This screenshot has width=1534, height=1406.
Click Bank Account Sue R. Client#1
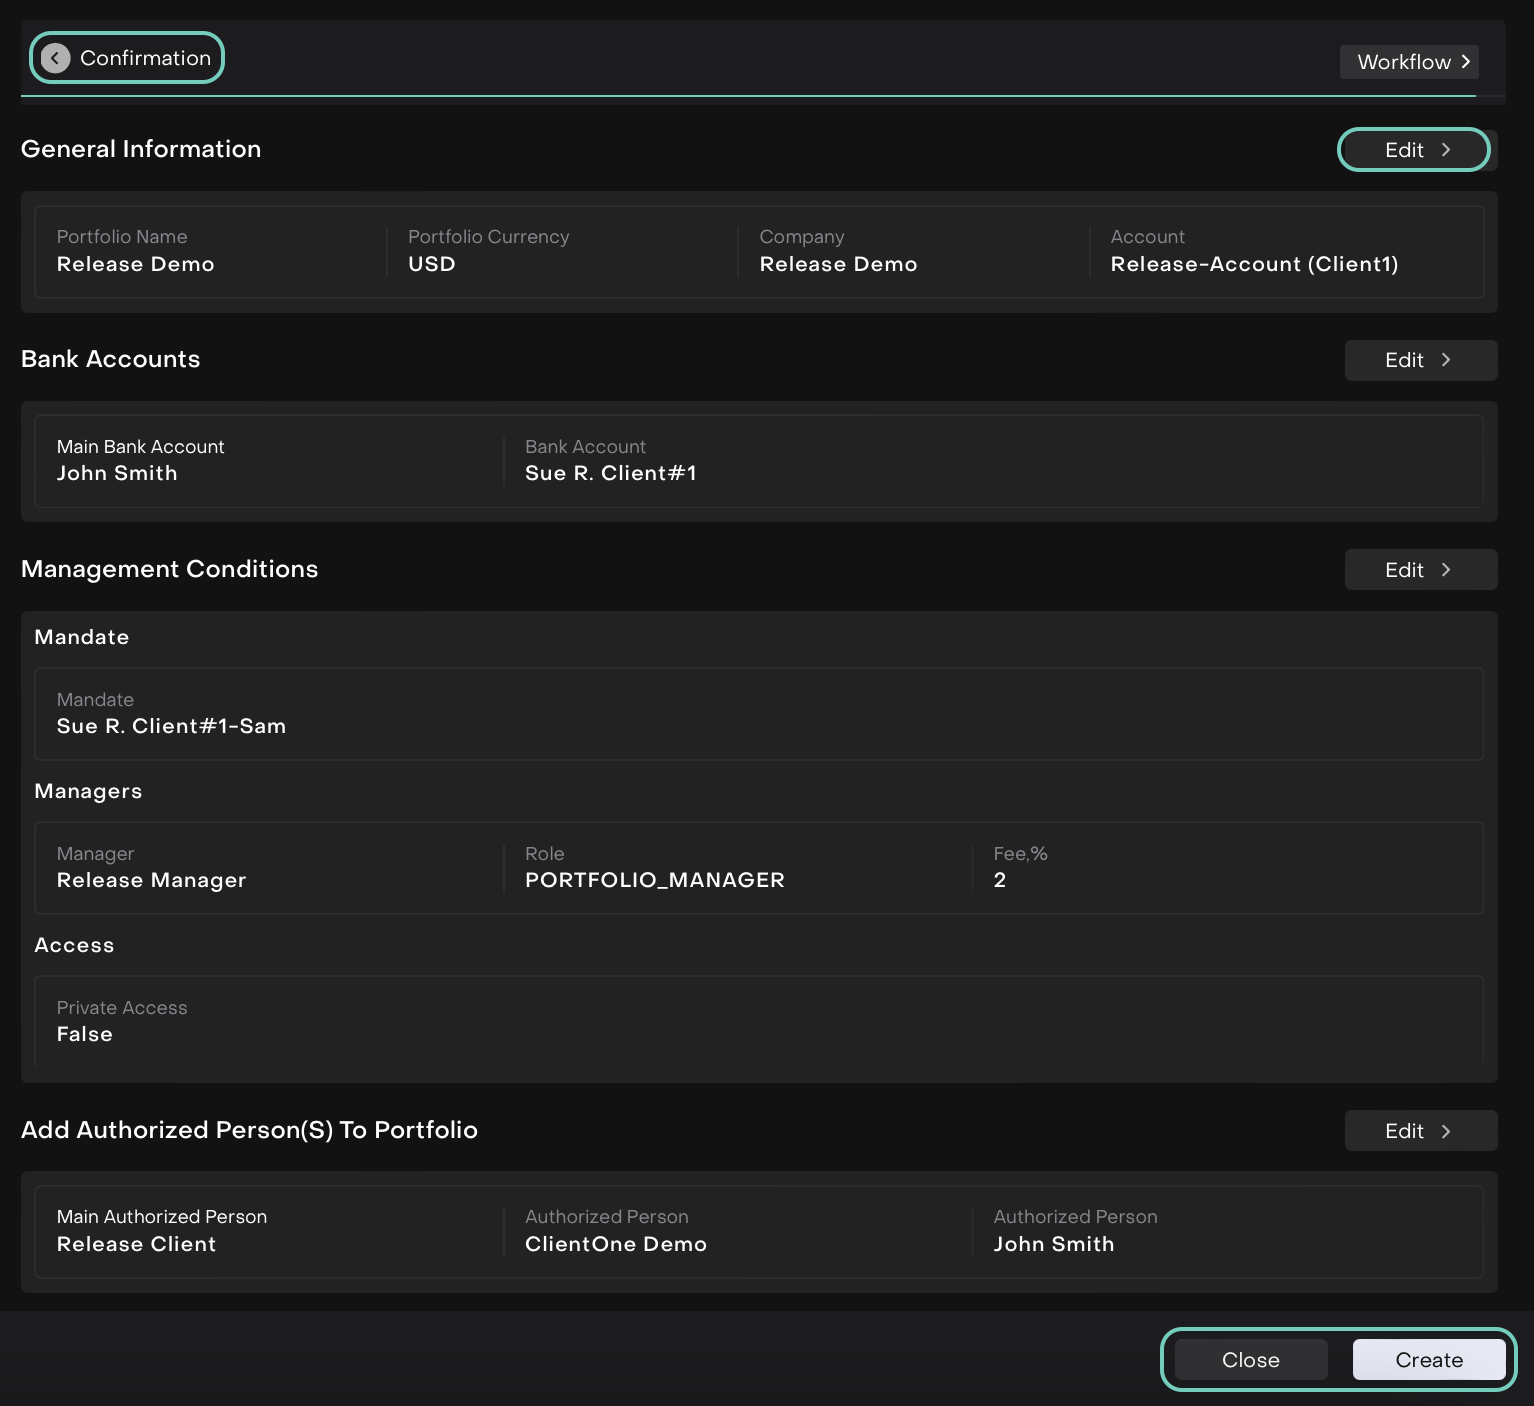coord(610,473)
